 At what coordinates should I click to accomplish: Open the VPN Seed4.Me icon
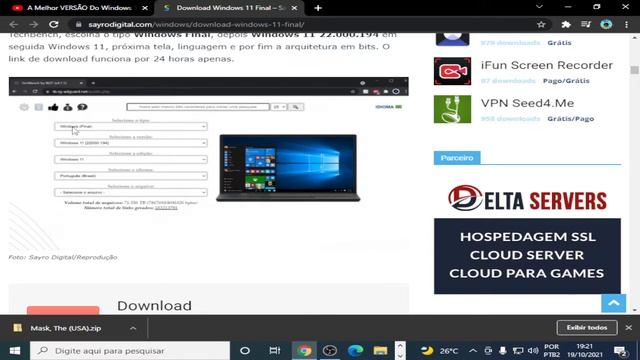click(452, 109)
